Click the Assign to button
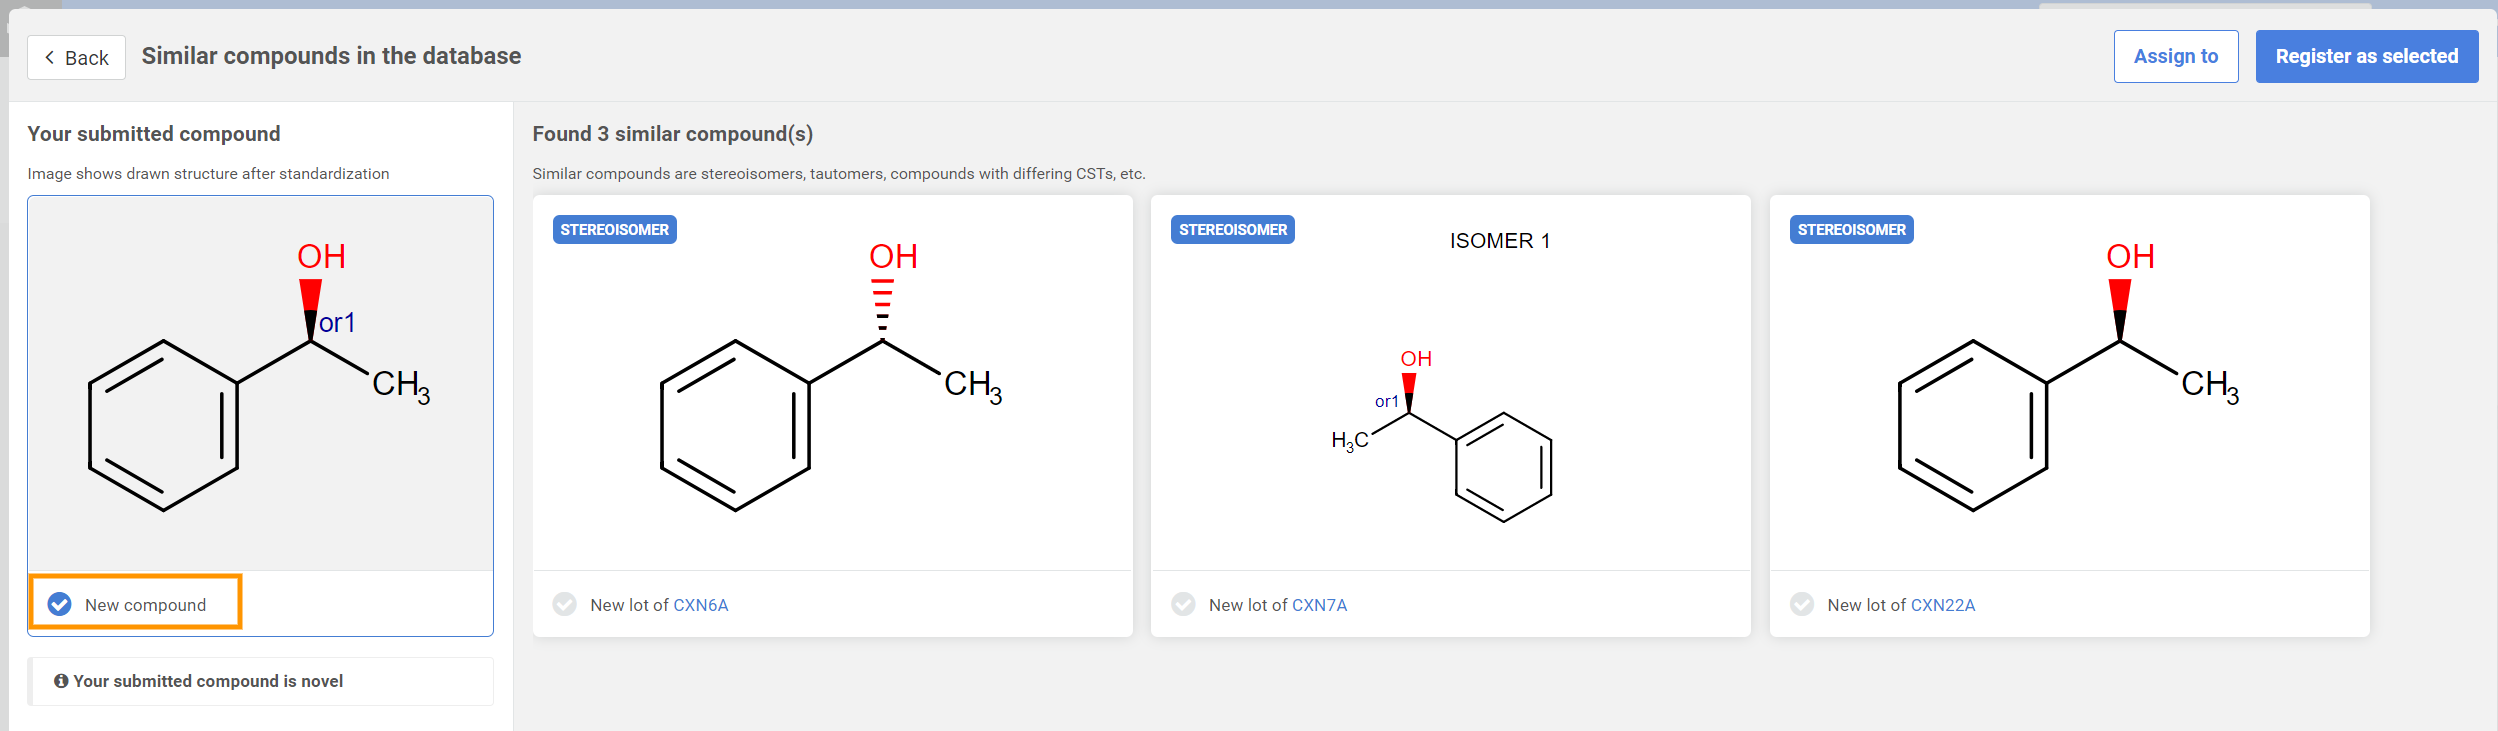2498x731 pixels. coord(2175,57)
